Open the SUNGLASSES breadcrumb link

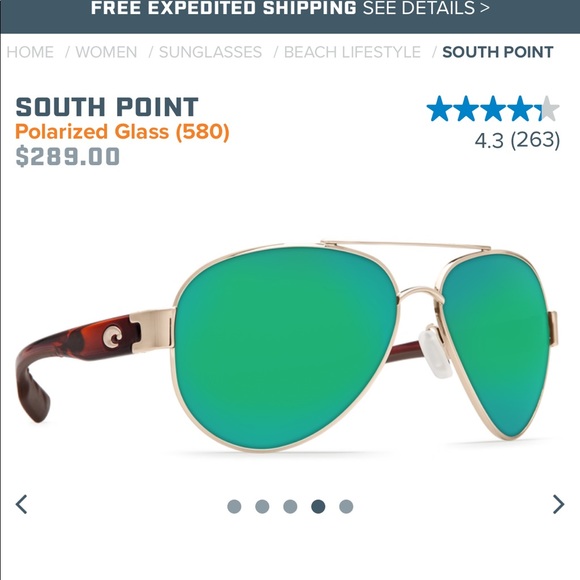pos(210,52)
